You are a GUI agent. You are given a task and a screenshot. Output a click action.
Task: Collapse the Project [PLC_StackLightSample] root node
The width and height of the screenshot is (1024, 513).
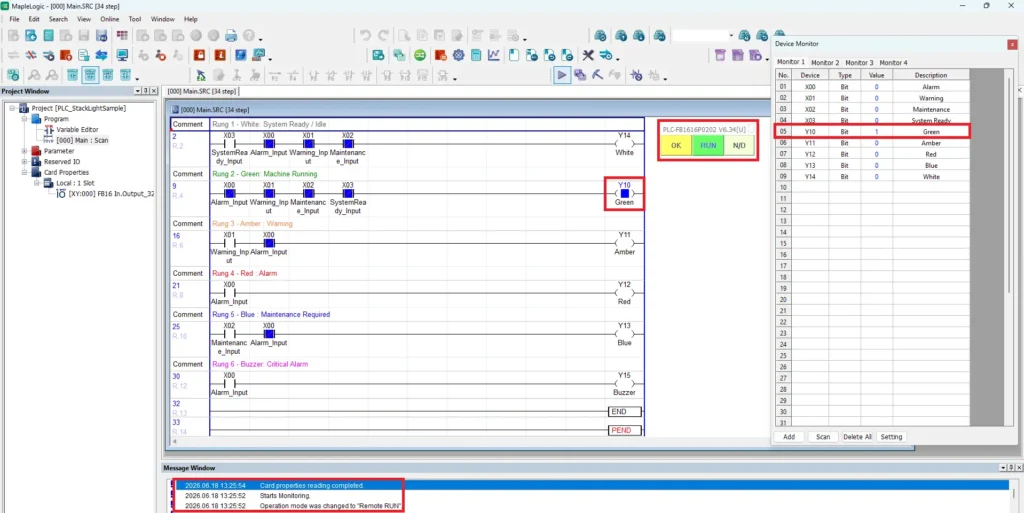coord(13,108)
